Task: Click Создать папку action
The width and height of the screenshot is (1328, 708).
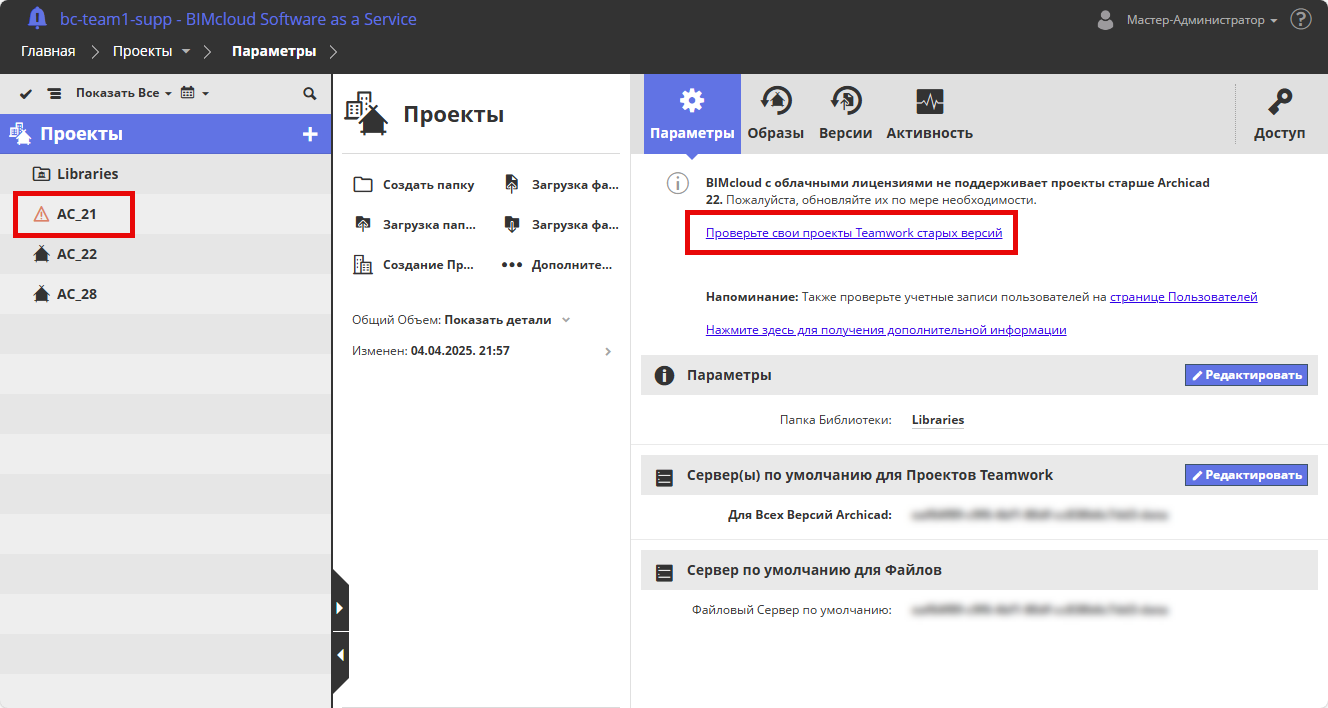Action: point(415,185)
